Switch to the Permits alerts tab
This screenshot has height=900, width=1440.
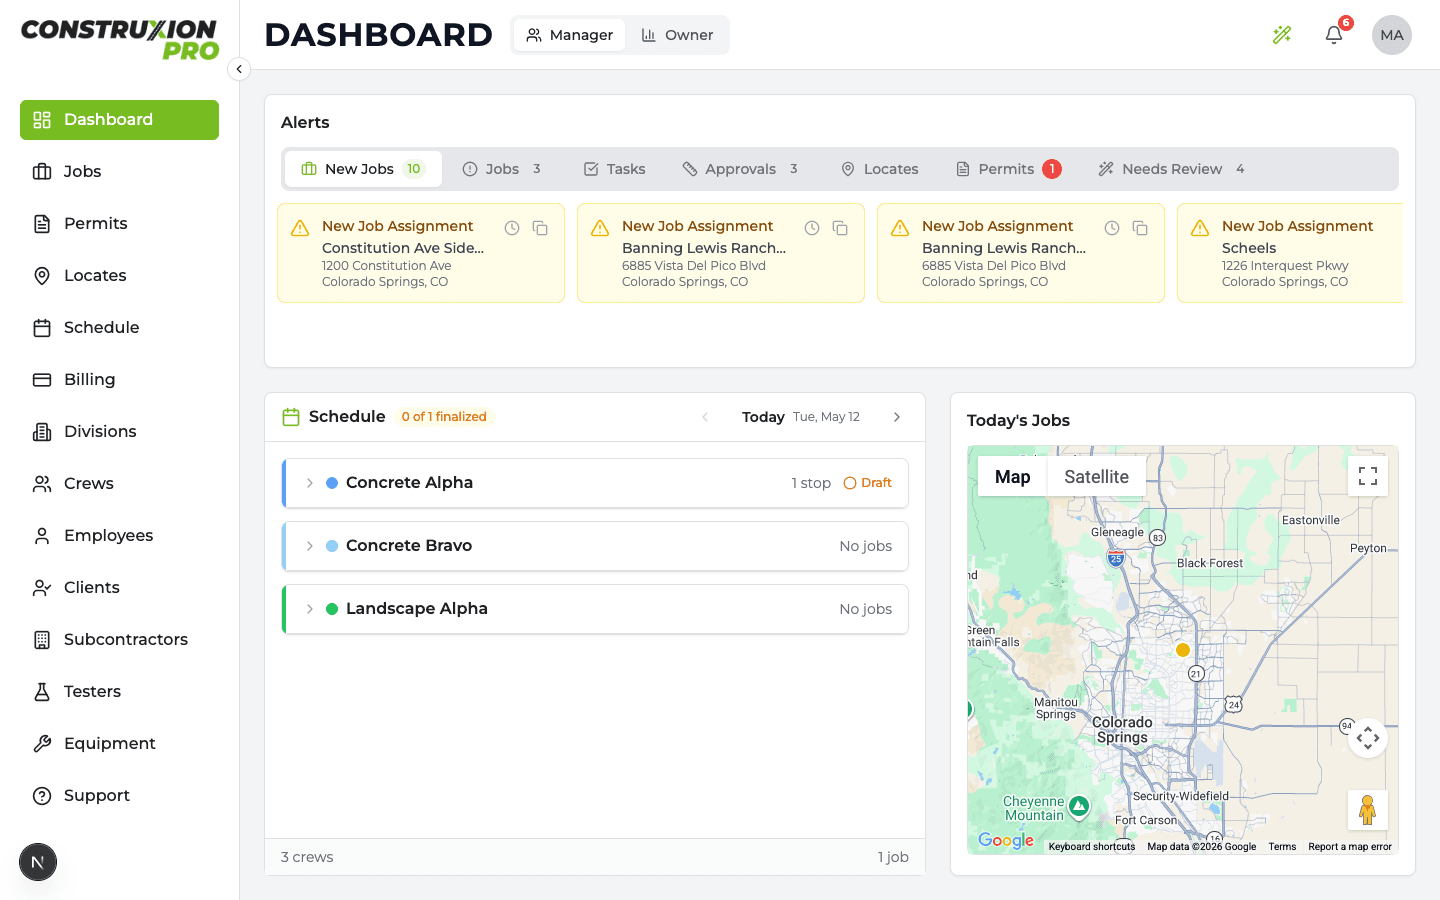tap(1008, 169)
